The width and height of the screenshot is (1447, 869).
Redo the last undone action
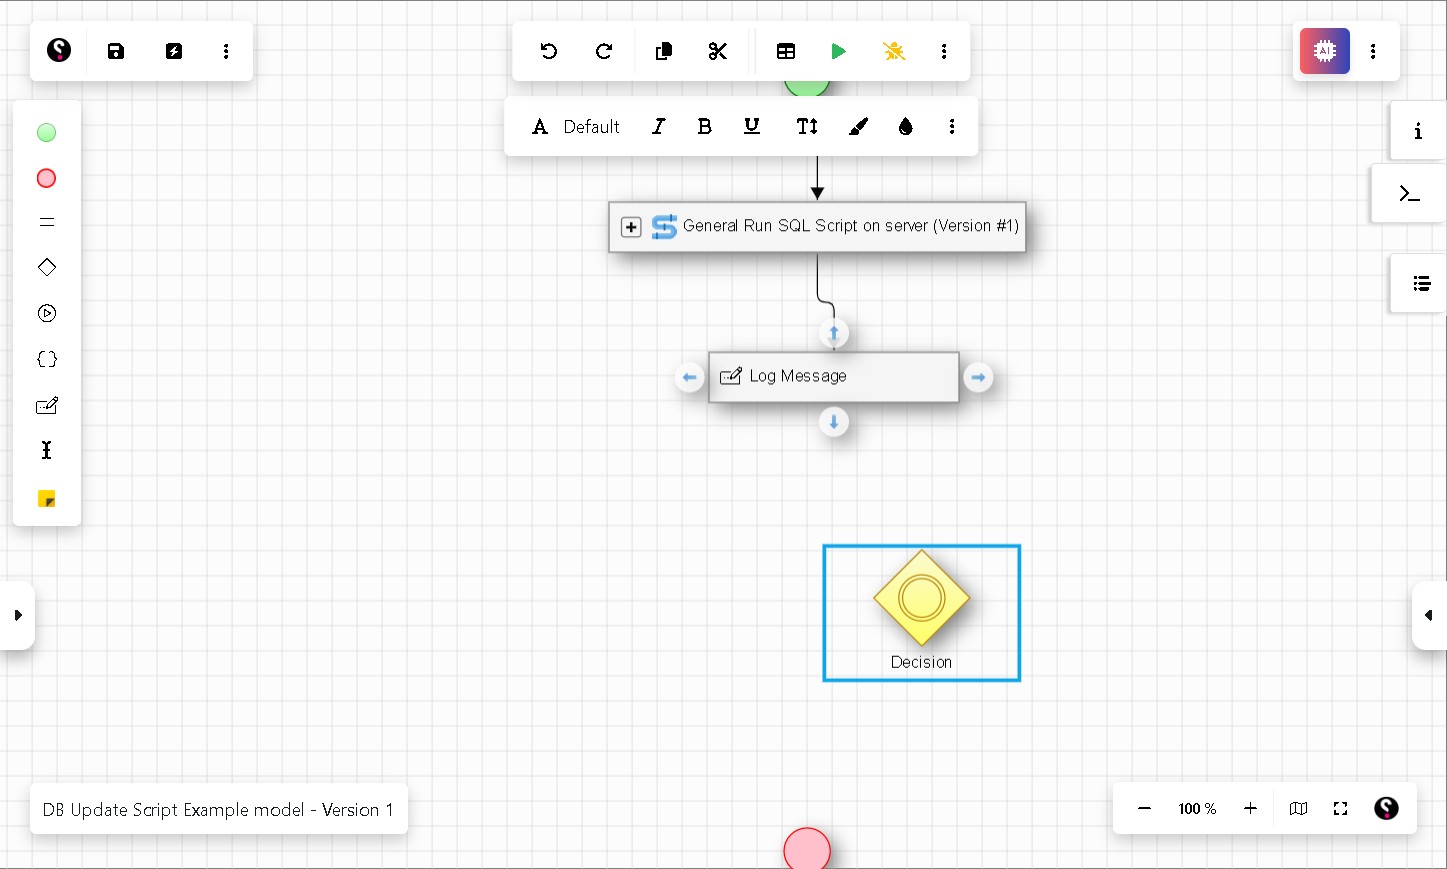click(604, 51)
